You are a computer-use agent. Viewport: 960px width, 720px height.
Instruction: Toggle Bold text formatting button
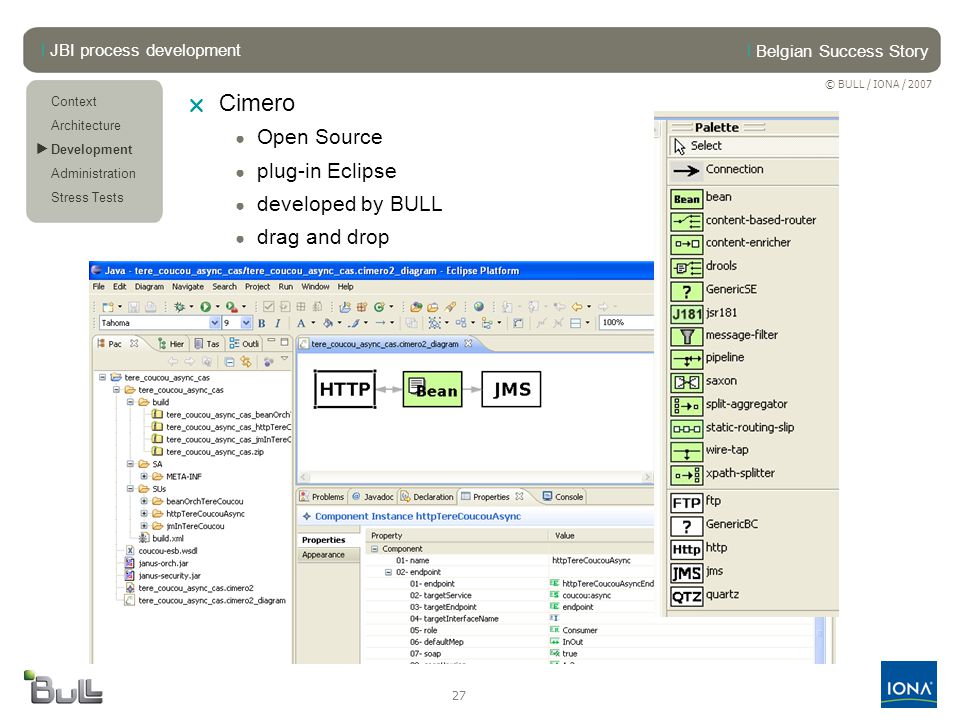point(261,323)
